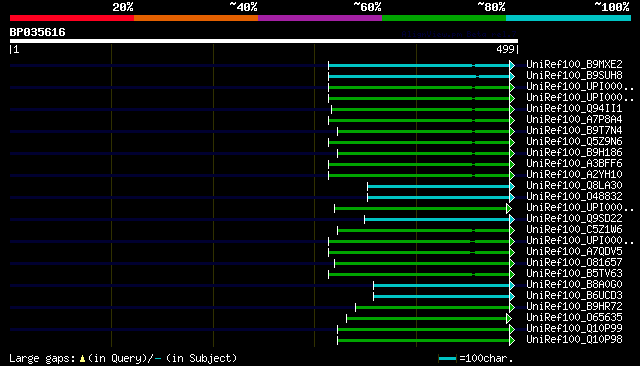Image resolution: width=640 pixels, height=366 pixels.
Task: Select the UniRef100_Q9SD22 subject label
Action: click(574, 219)
